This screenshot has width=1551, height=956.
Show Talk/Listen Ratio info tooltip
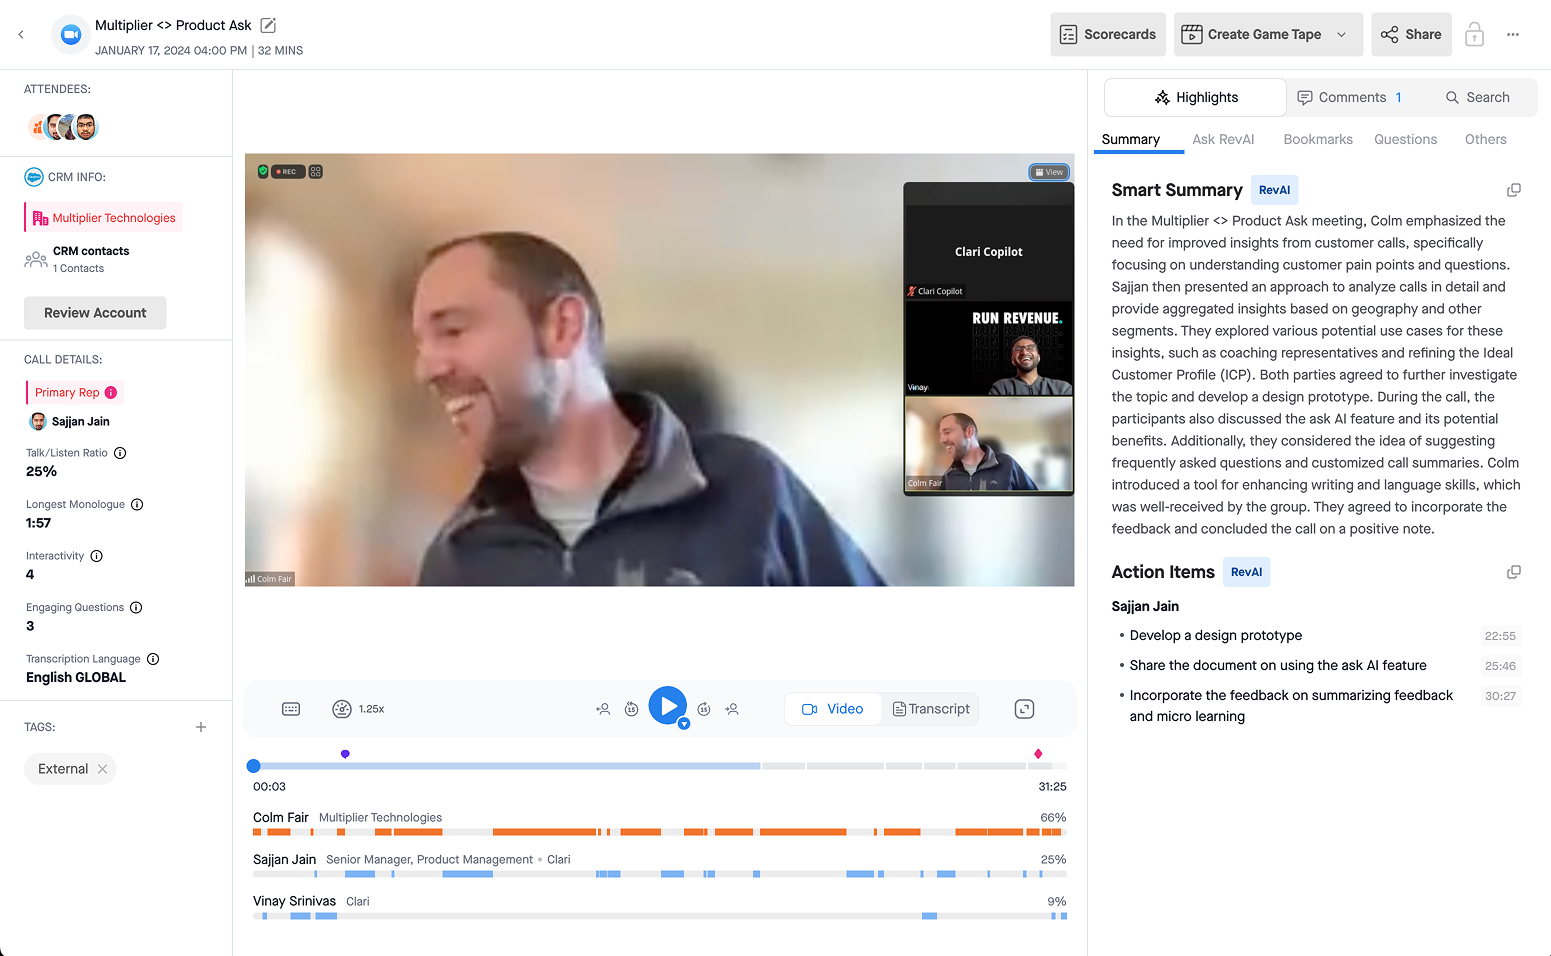[x=120, y=453]
